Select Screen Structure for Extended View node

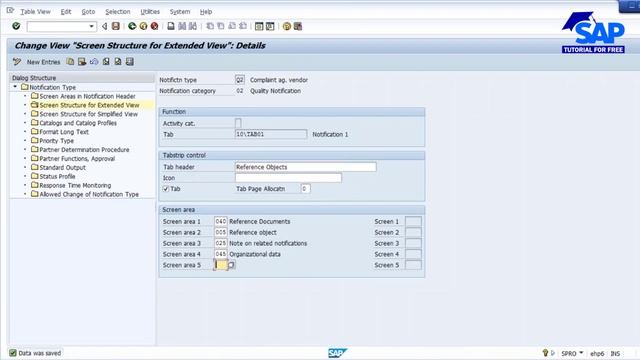click(x=89, y=105)
